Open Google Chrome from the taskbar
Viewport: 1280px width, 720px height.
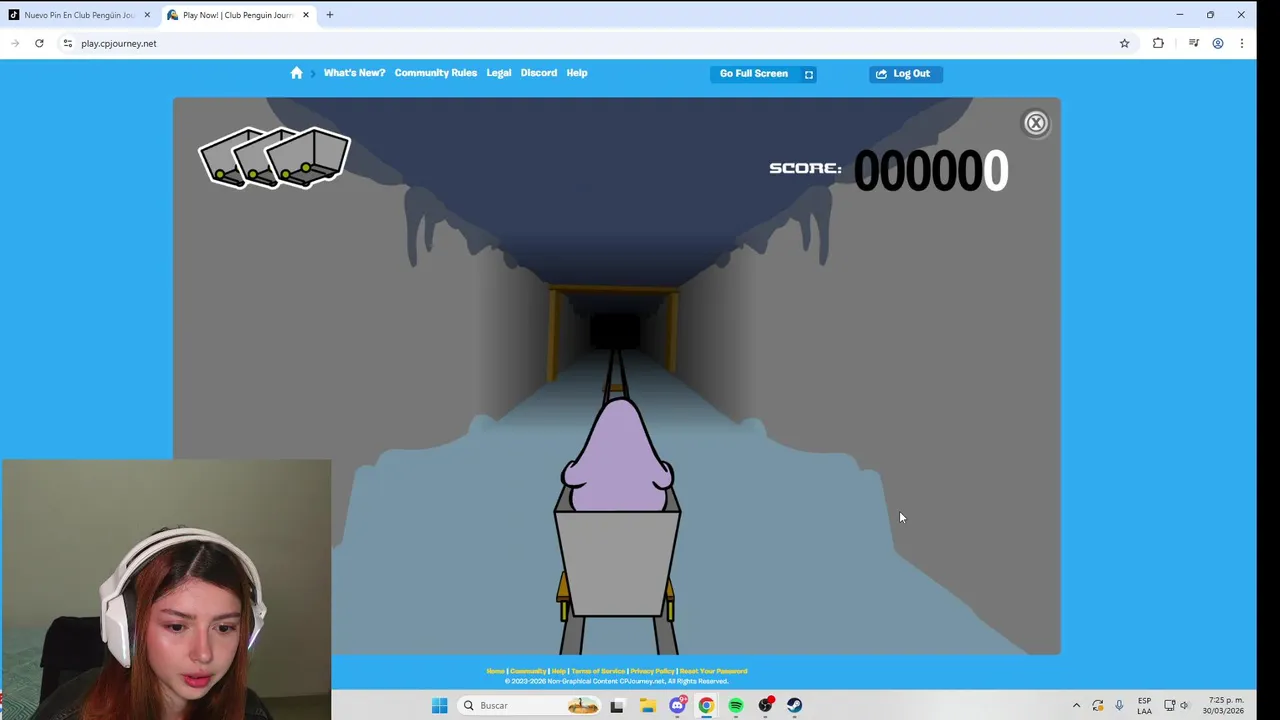click(x=706, y=705)
